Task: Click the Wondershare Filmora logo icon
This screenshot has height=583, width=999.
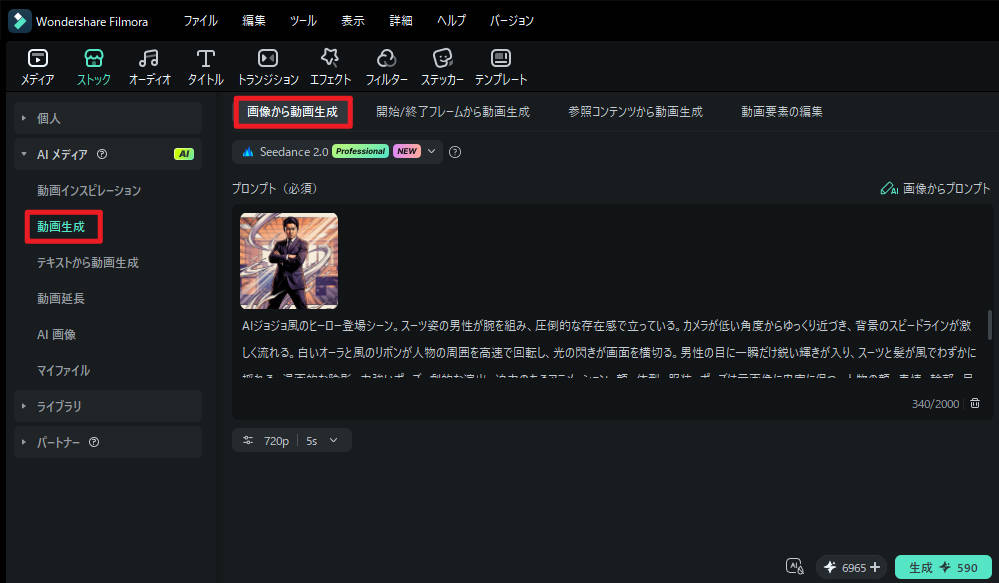Action: tap(20, 21)
